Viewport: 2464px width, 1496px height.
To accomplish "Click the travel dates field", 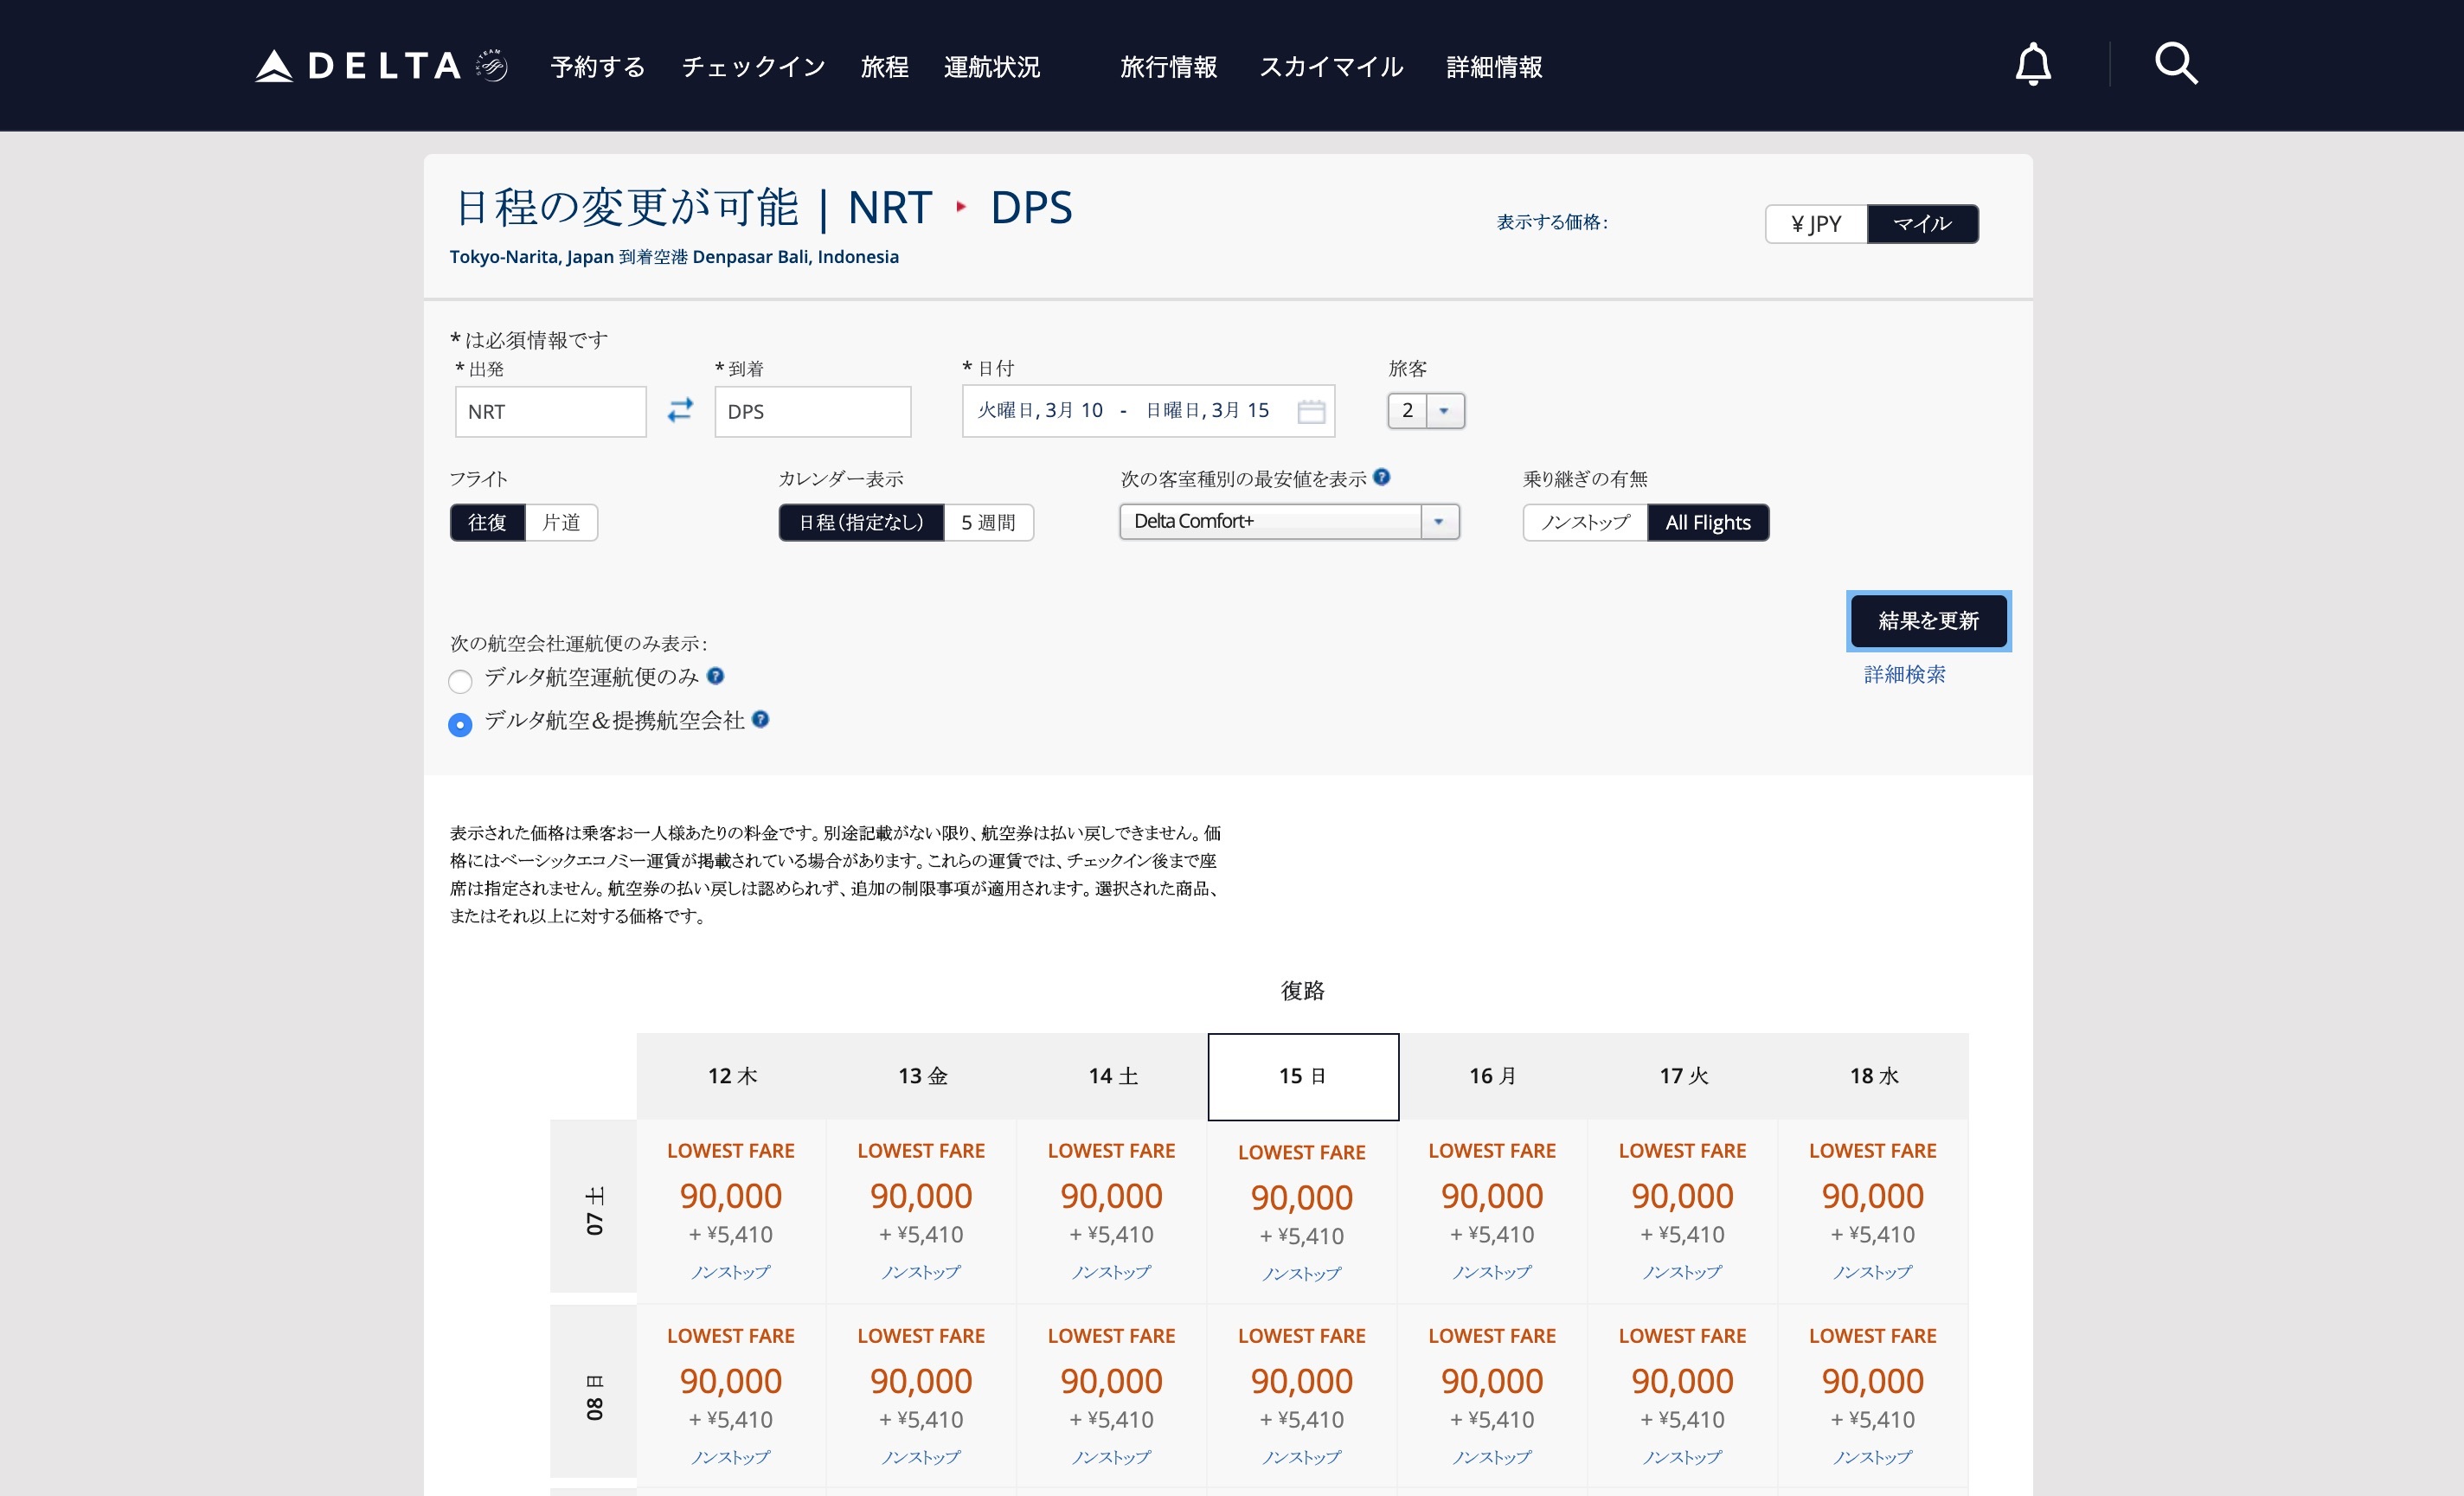I will [x=1148, y=411].
